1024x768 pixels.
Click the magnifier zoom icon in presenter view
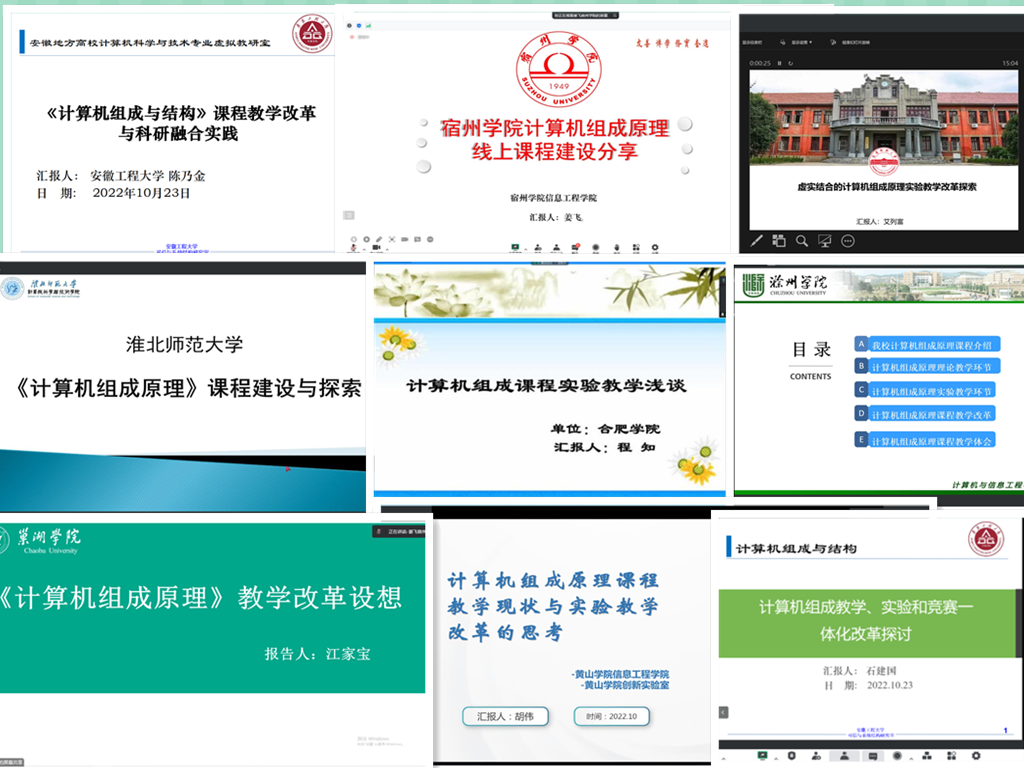(x=802, y=241)
